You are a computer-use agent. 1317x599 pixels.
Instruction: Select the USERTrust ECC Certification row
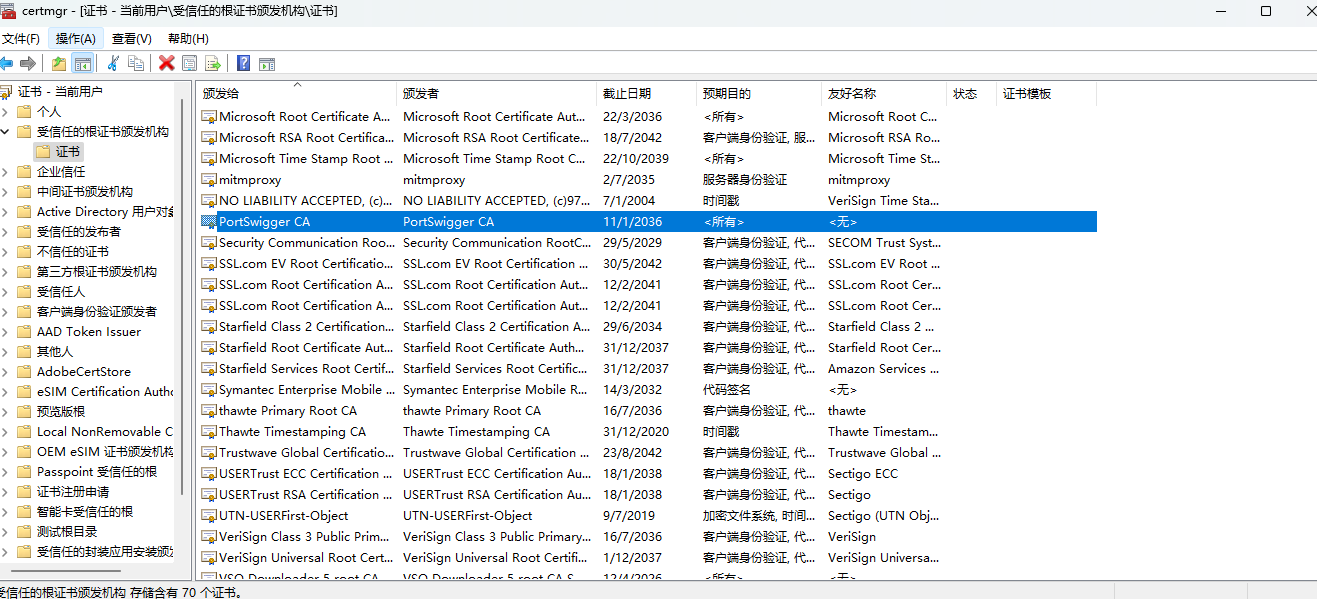click(x=647, y=474)
